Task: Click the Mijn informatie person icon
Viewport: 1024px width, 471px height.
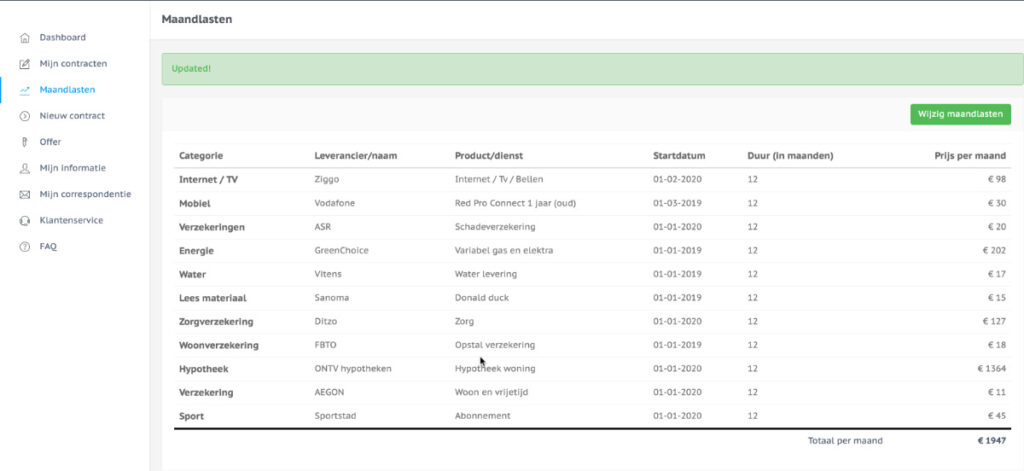Action: coord(25,169)
